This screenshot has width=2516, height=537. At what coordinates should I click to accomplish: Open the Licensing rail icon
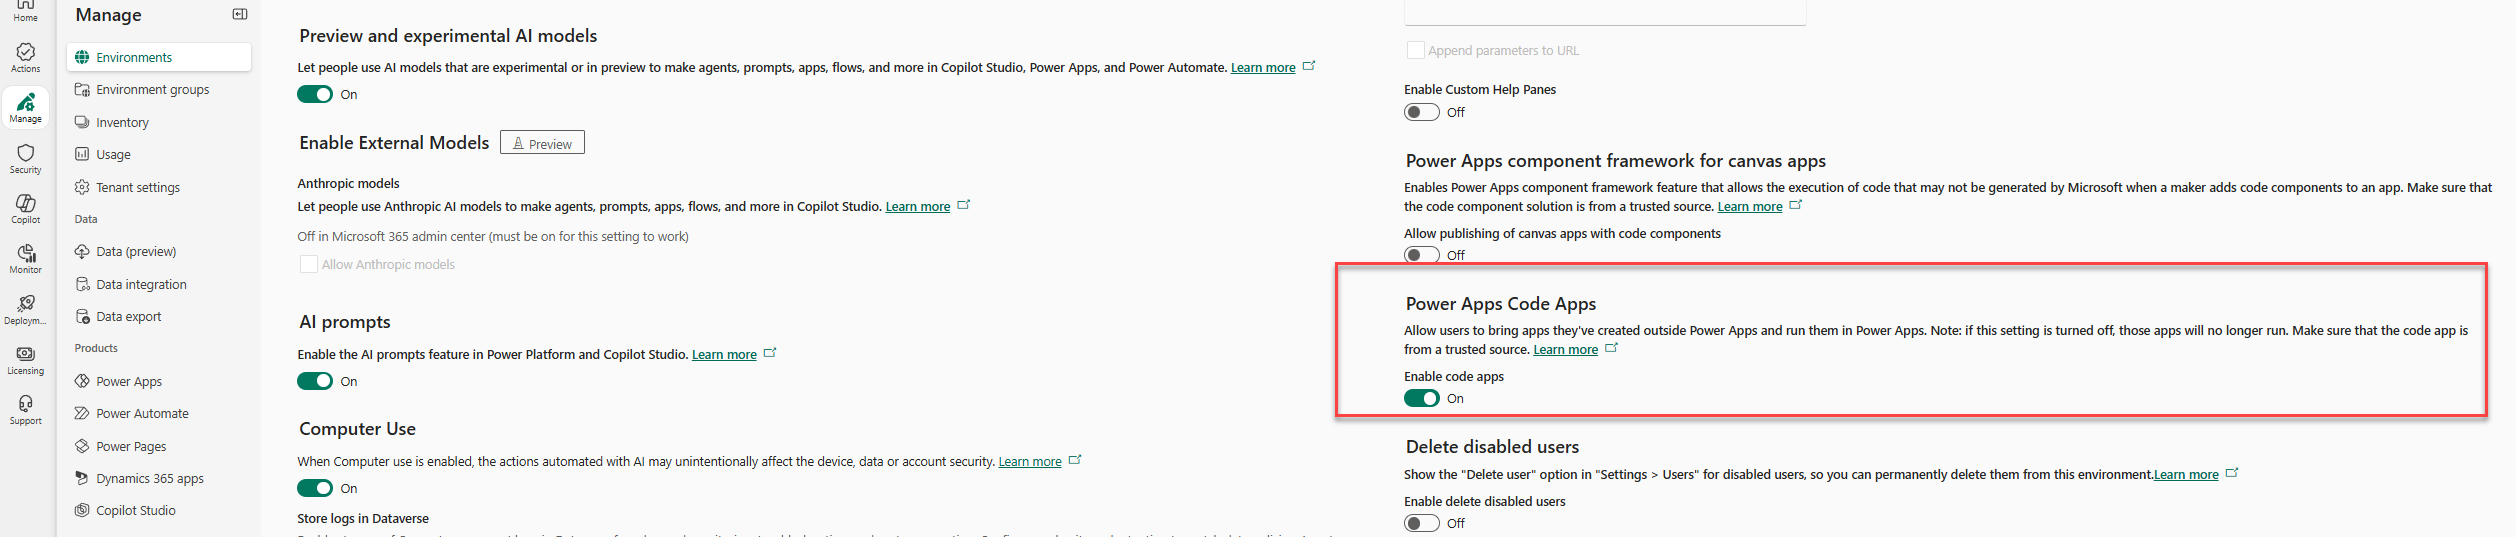click(x=26, y=359)
